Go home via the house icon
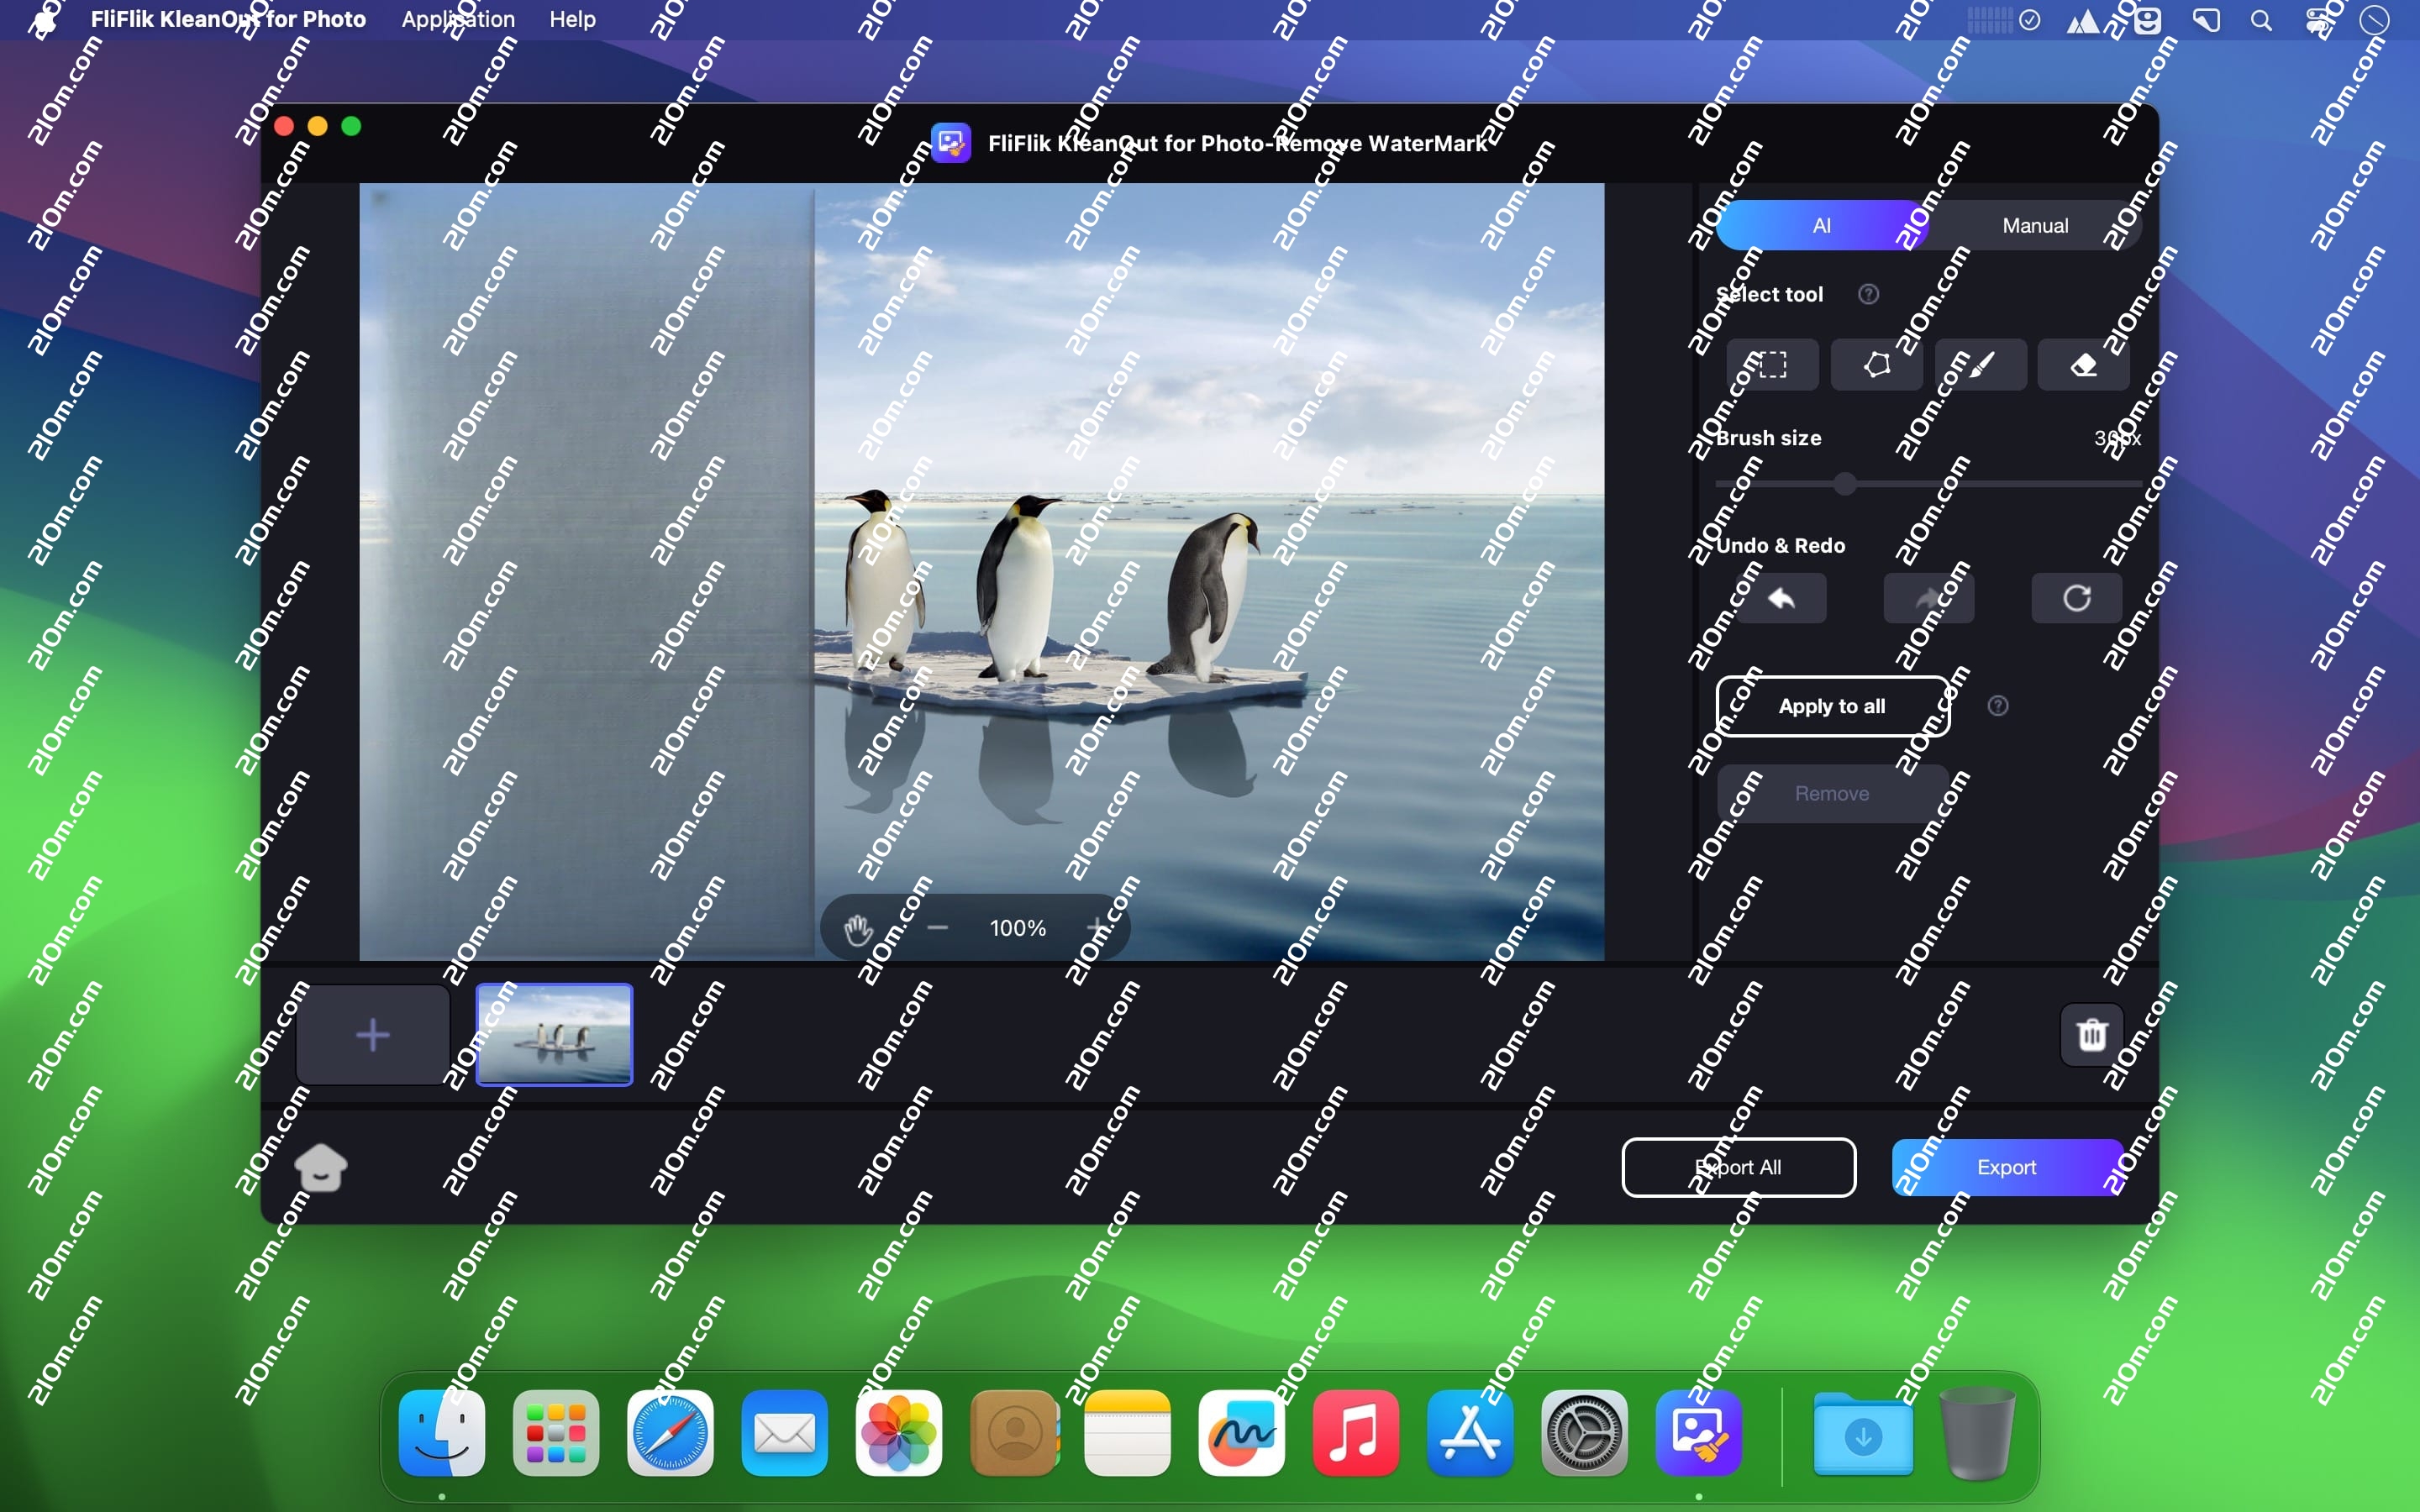The height and width of the screenshot is (1512, 2420). tap(321, 1167)
